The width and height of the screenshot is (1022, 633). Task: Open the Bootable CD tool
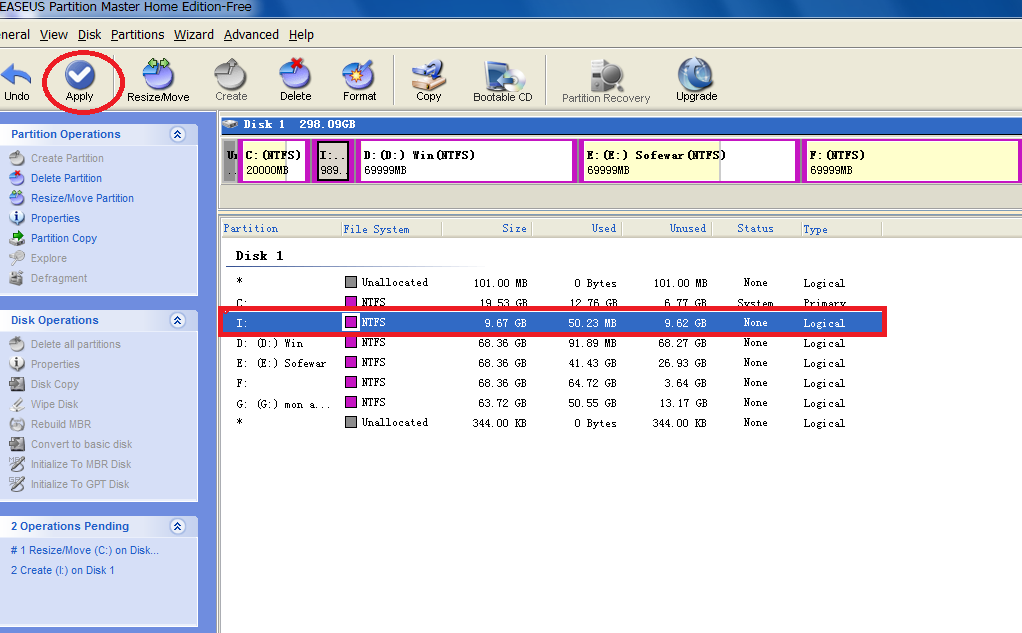pyautogui.click(x=503, y=81)
